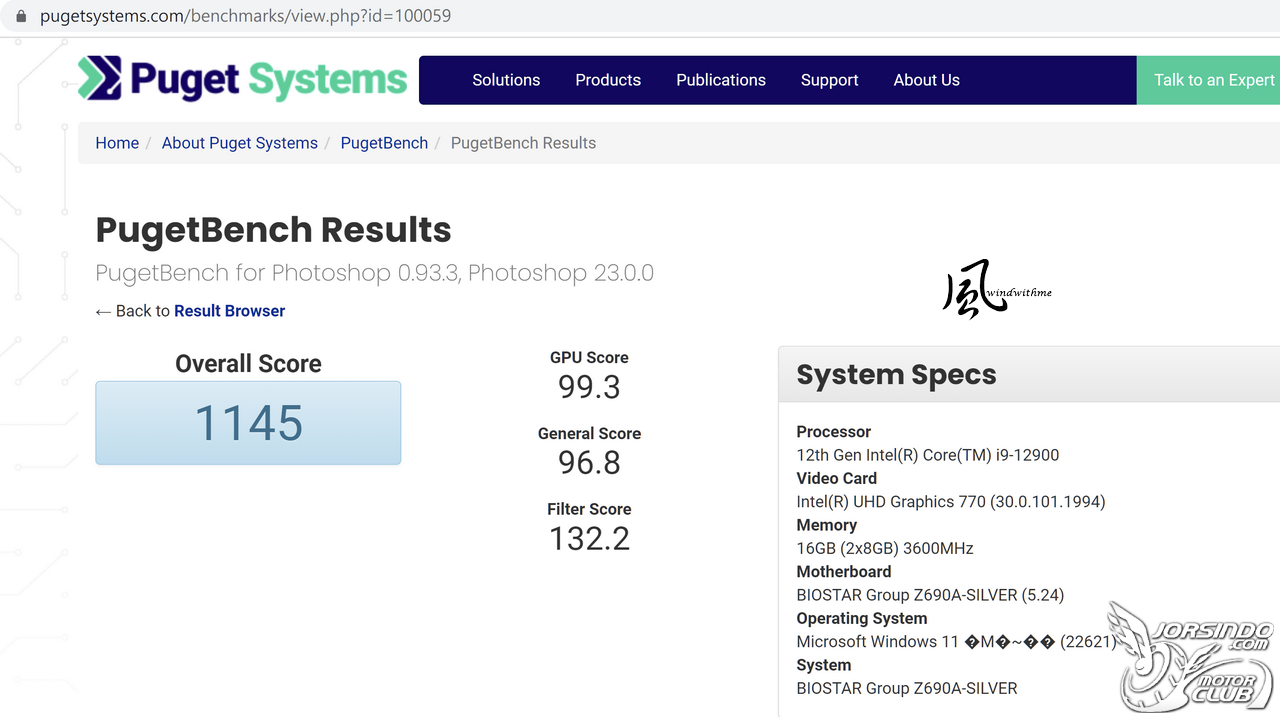This screenshot has height=717, width=1280.
Task: Open the PugetBench breadcrumb link
Action: (x=384, y=143)
